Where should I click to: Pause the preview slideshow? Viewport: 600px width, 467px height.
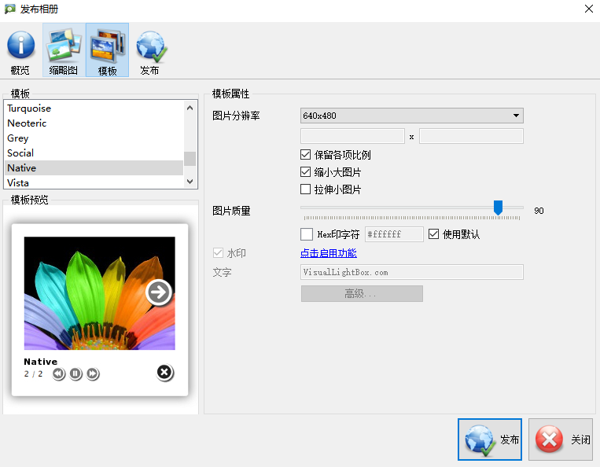(x=76, y=374)
